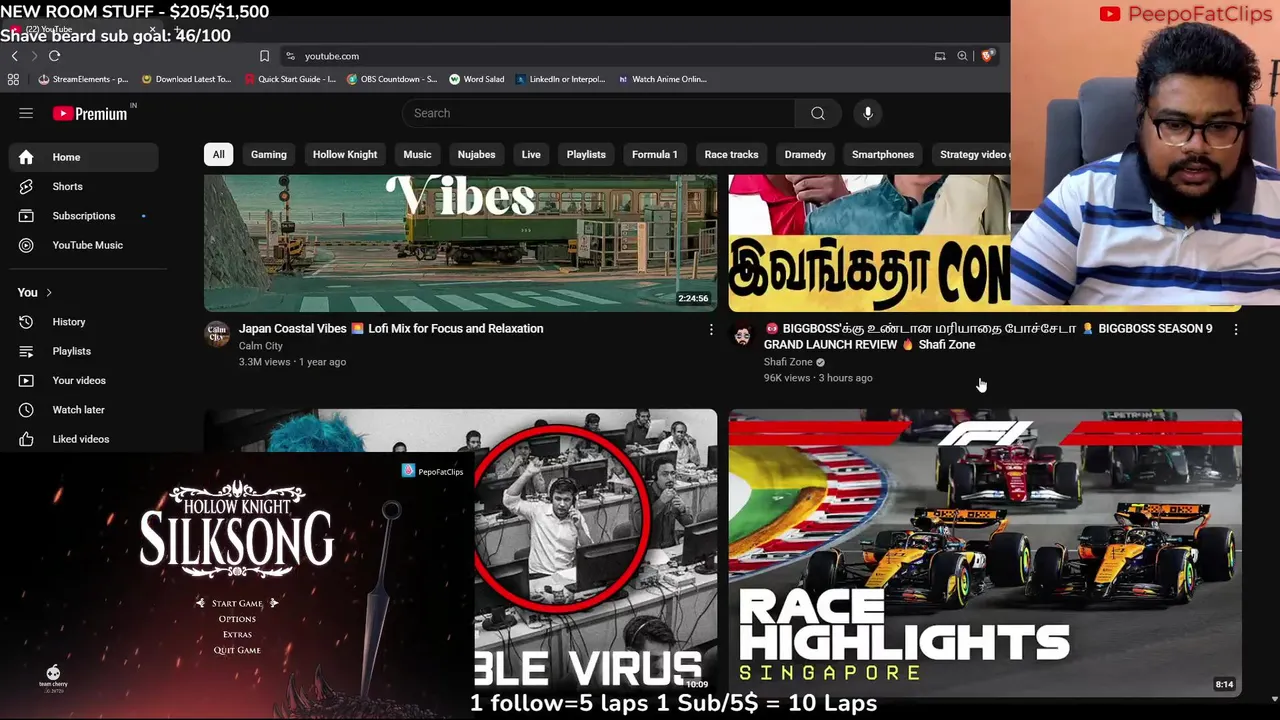The width and height of the screenshot is (1280, 720).
Task: Open more options for BIGGBOSS review video
Action: point(1236,329)
